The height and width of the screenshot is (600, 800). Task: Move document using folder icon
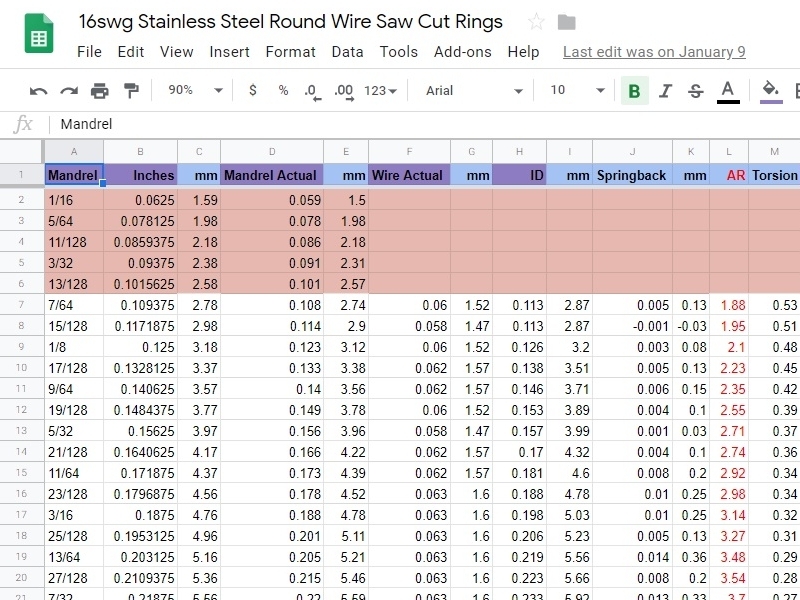point(566,22)
